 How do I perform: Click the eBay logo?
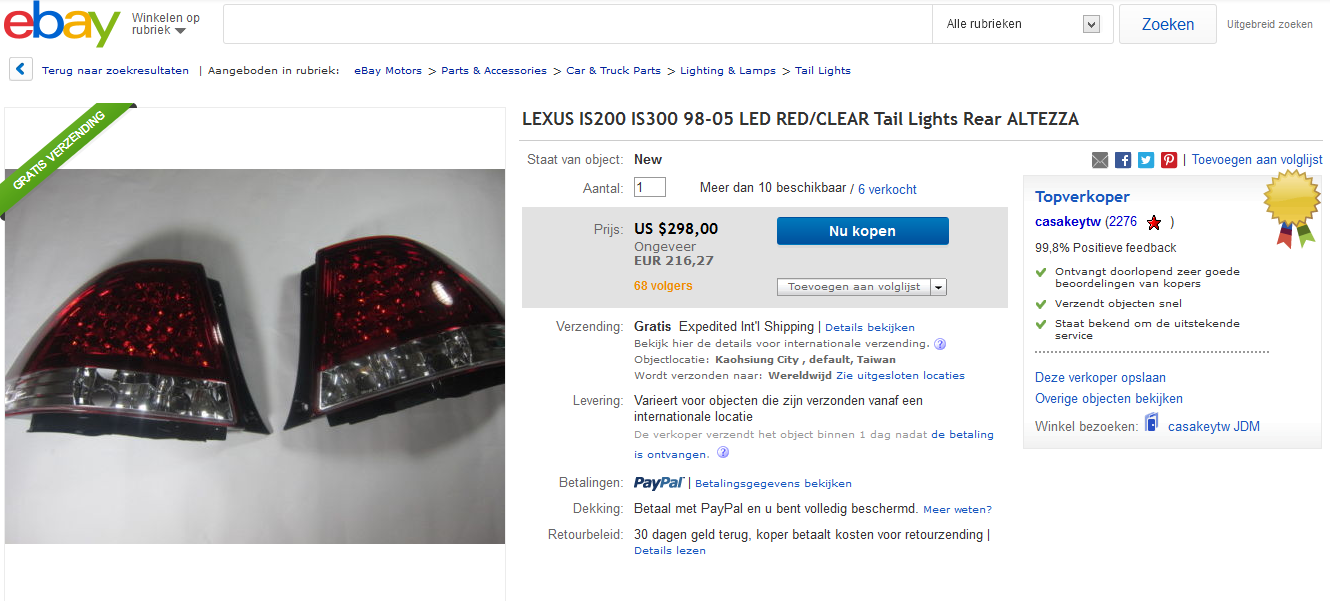(61, 24)
